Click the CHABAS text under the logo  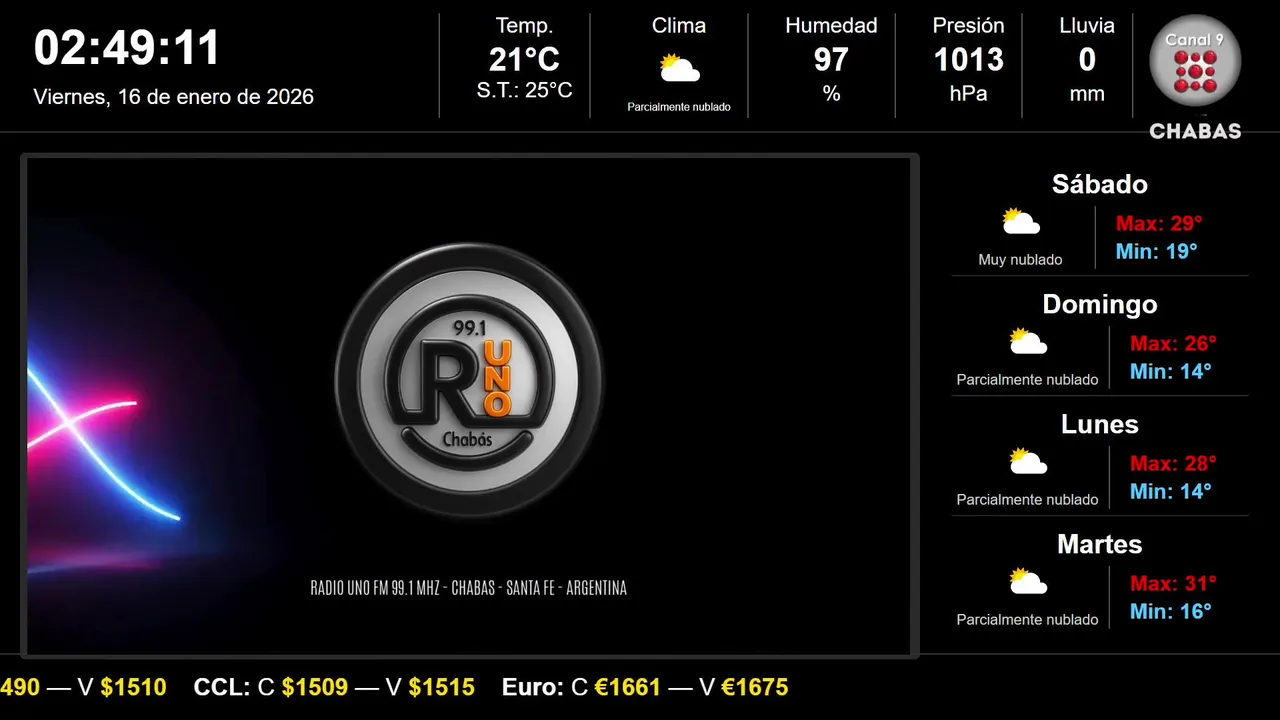click(x=1195, y=131)
